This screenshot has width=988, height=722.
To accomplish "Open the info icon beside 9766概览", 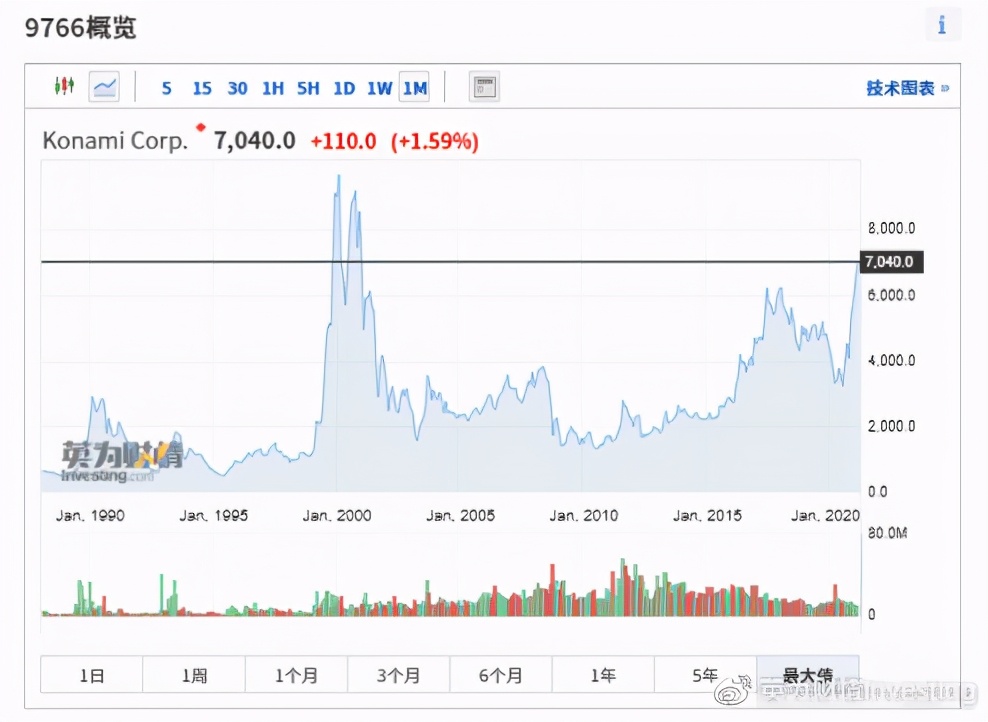I will [x=942, y=25].
